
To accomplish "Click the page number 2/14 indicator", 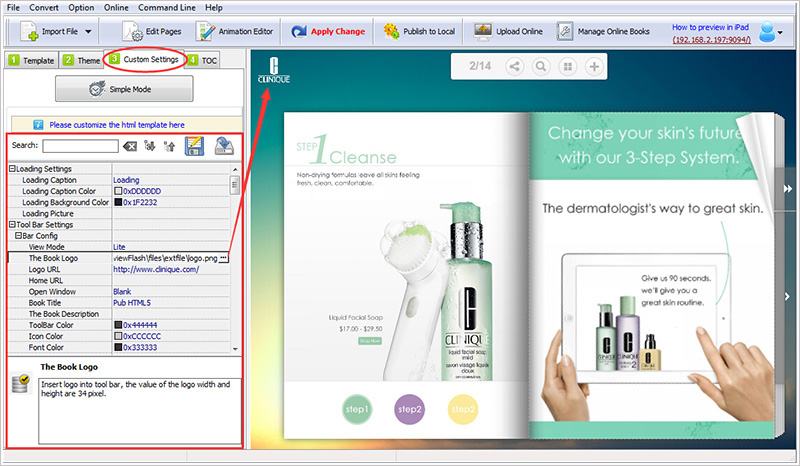I will [480, 66].
